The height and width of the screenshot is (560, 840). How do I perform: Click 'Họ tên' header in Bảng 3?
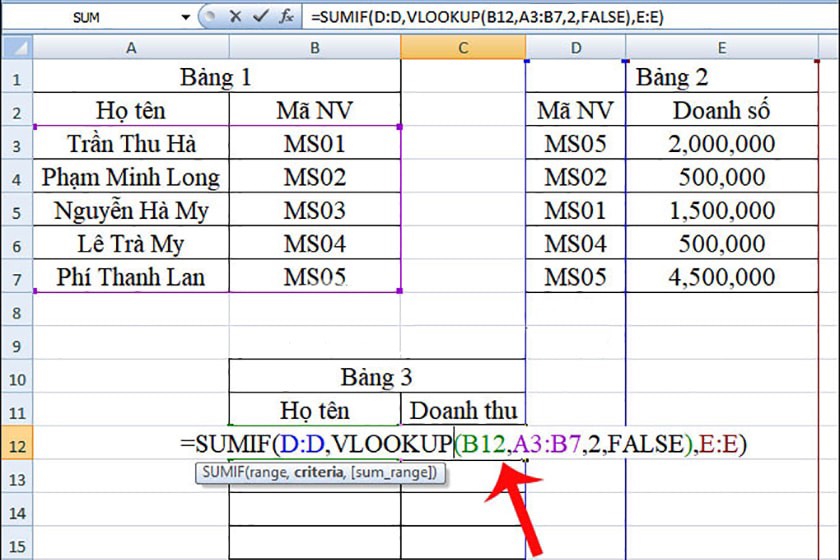click(x=314, y=410)
